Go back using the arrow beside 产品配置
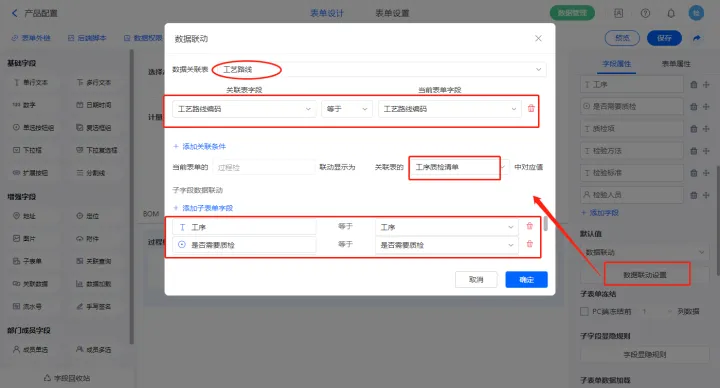The height and width of the screenshot is (388, 720). (x=15, y=13)
